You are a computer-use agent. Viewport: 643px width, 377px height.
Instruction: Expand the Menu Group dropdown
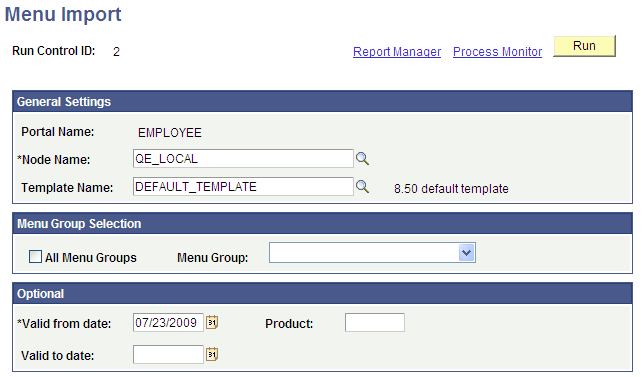pos(466,253)
